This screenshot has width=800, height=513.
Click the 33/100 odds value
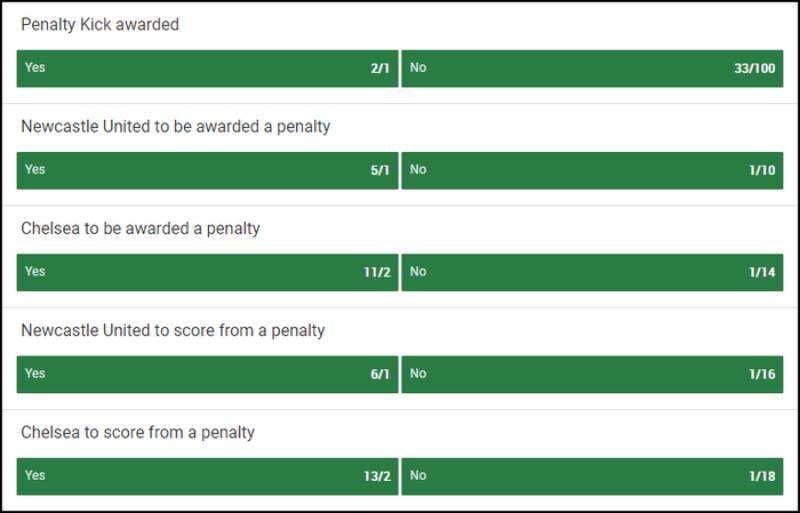[x=754, y=69]
